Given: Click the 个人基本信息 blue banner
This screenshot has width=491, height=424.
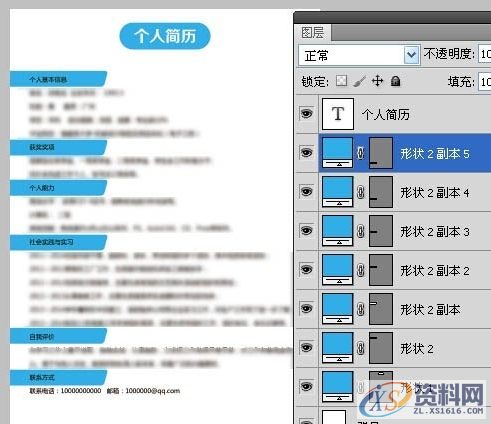Looking at the screenshot, I should 58,79.
